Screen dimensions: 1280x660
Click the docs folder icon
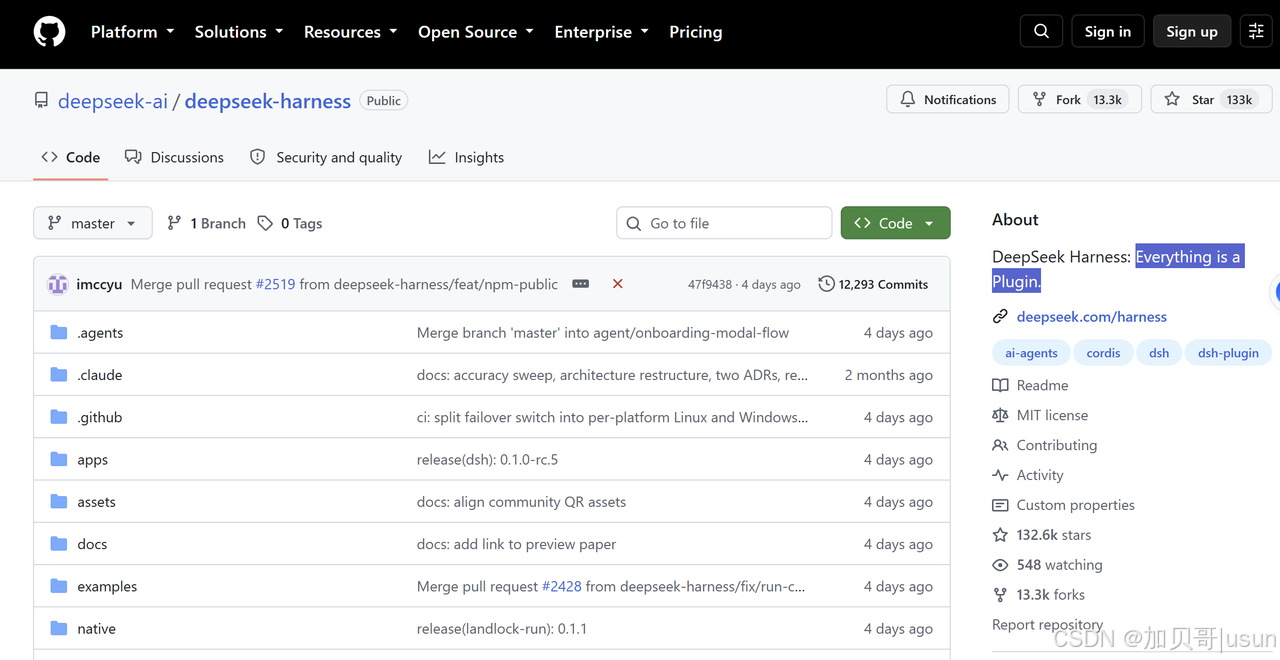(x=59, y=544)
